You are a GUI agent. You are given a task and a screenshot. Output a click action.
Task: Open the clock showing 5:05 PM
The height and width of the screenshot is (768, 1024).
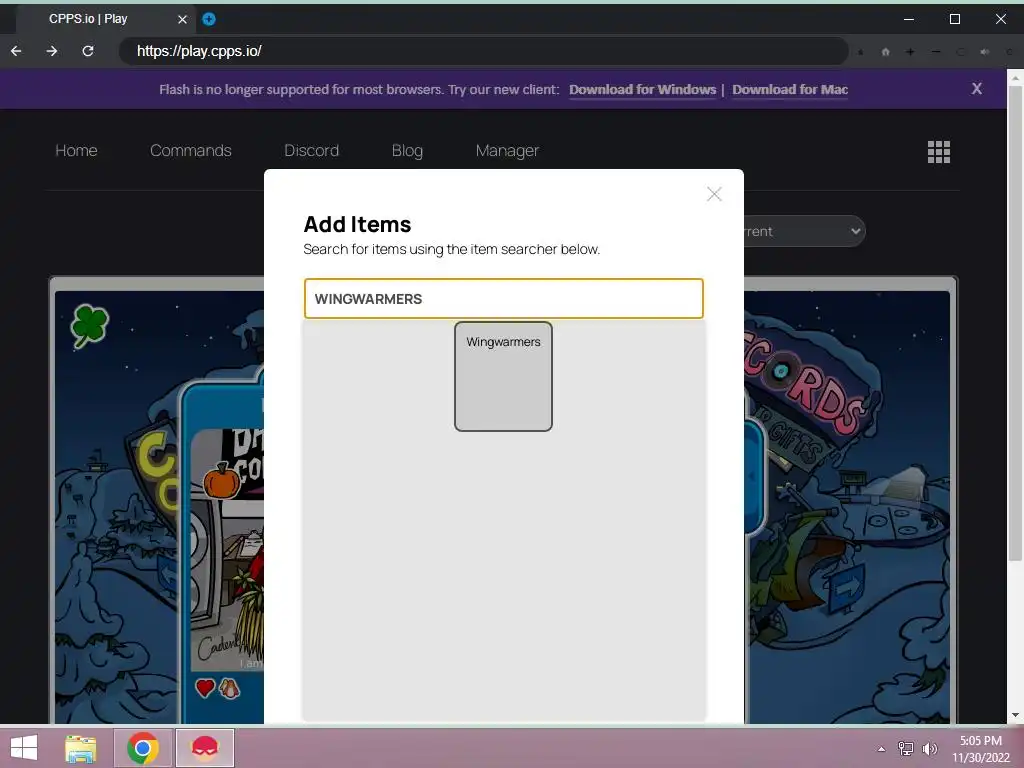point(980,748)
